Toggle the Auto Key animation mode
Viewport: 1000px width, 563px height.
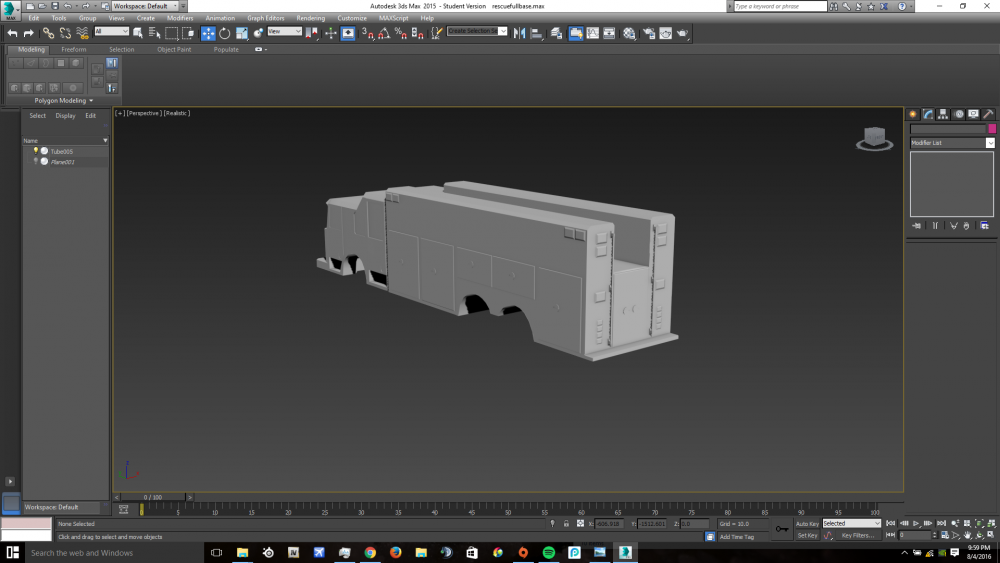pyautogui.click(x=807, y=523)
